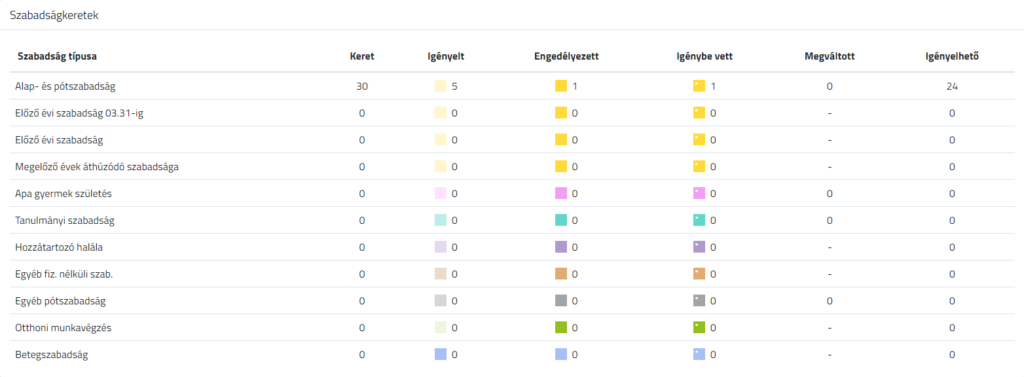Click the green Igénybe vett swatch for Otthoni munkavégzés
This screenshot has height=377, width=1024.
(699, 328)
